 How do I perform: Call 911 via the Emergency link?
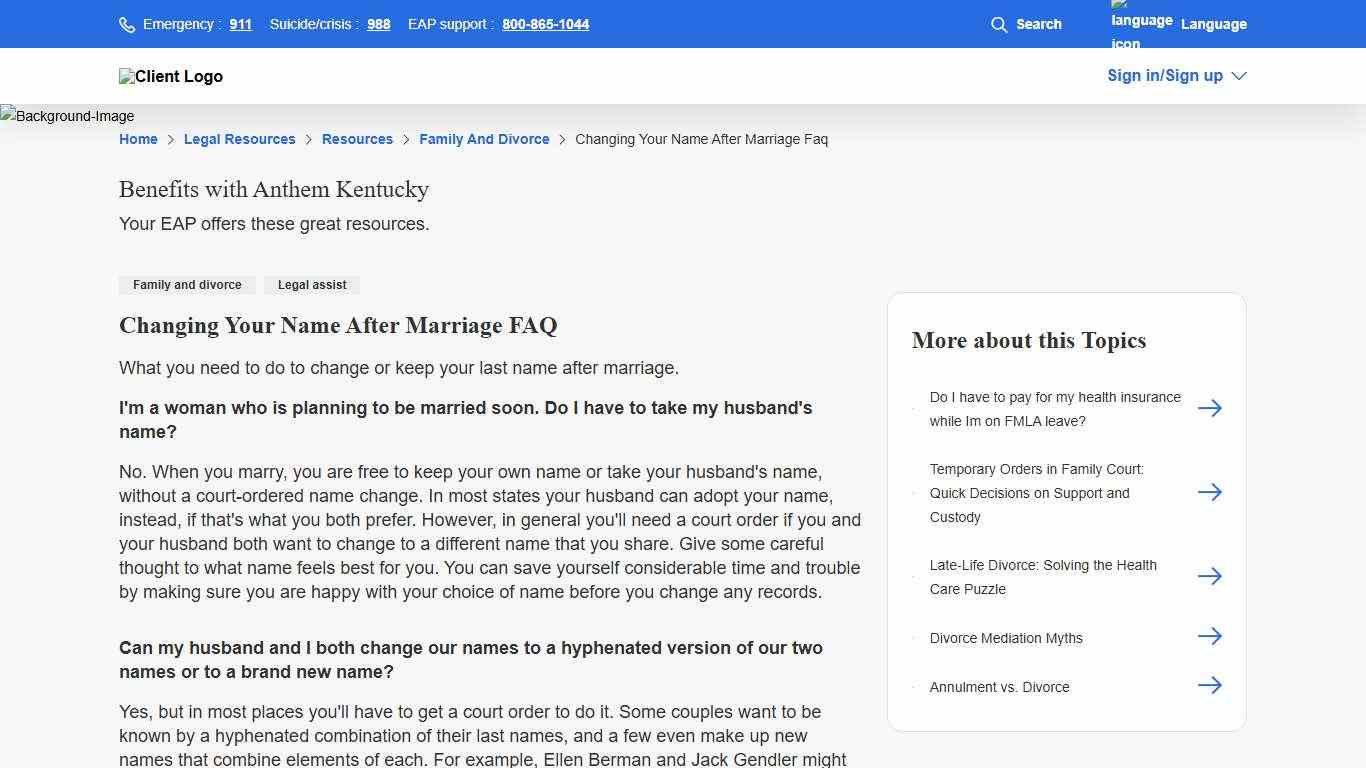(240, 24)
